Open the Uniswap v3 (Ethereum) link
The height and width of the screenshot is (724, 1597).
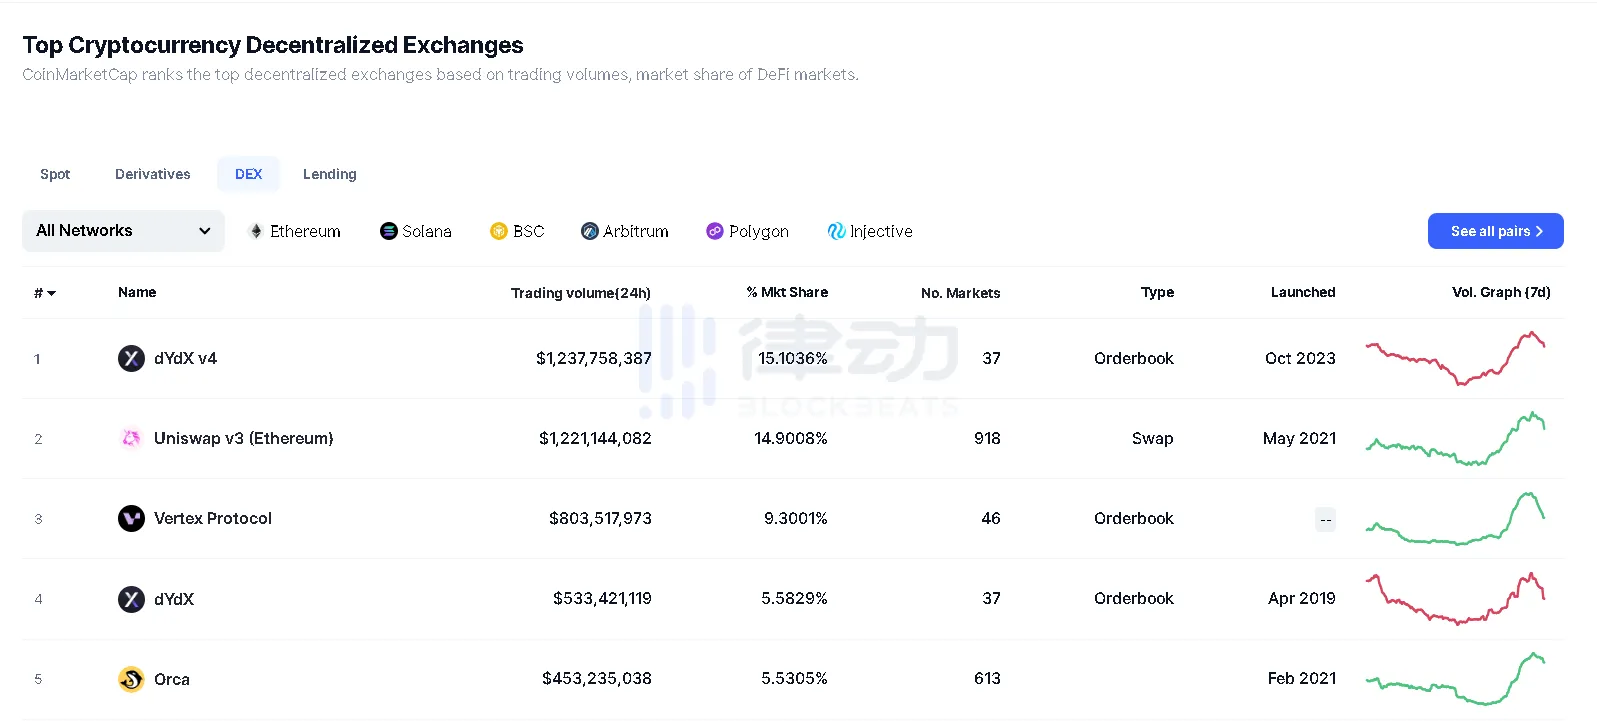tap(244, 438)
